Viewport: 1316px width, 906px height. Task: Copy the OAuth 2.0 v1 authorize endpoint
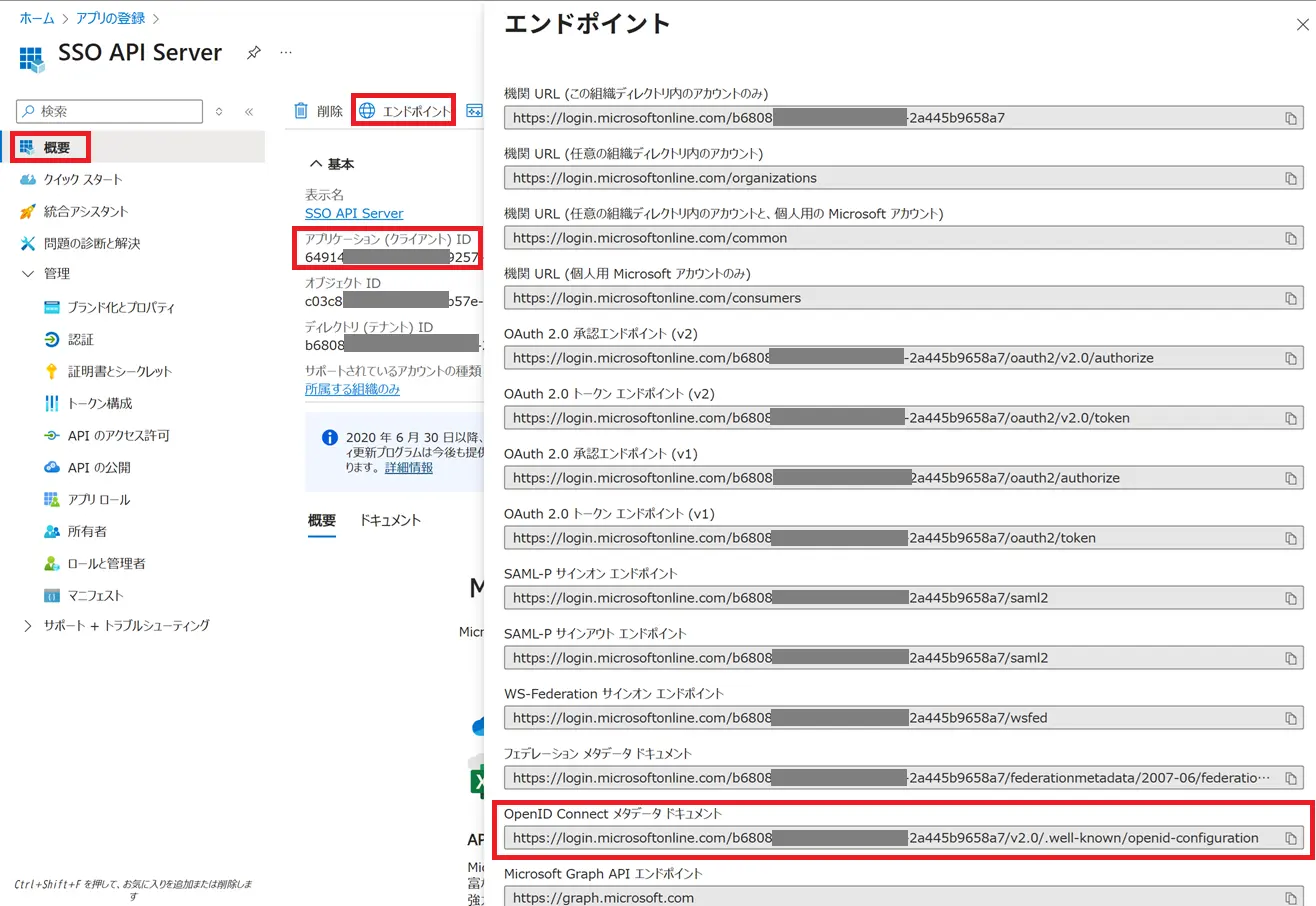coord(1290,478)
